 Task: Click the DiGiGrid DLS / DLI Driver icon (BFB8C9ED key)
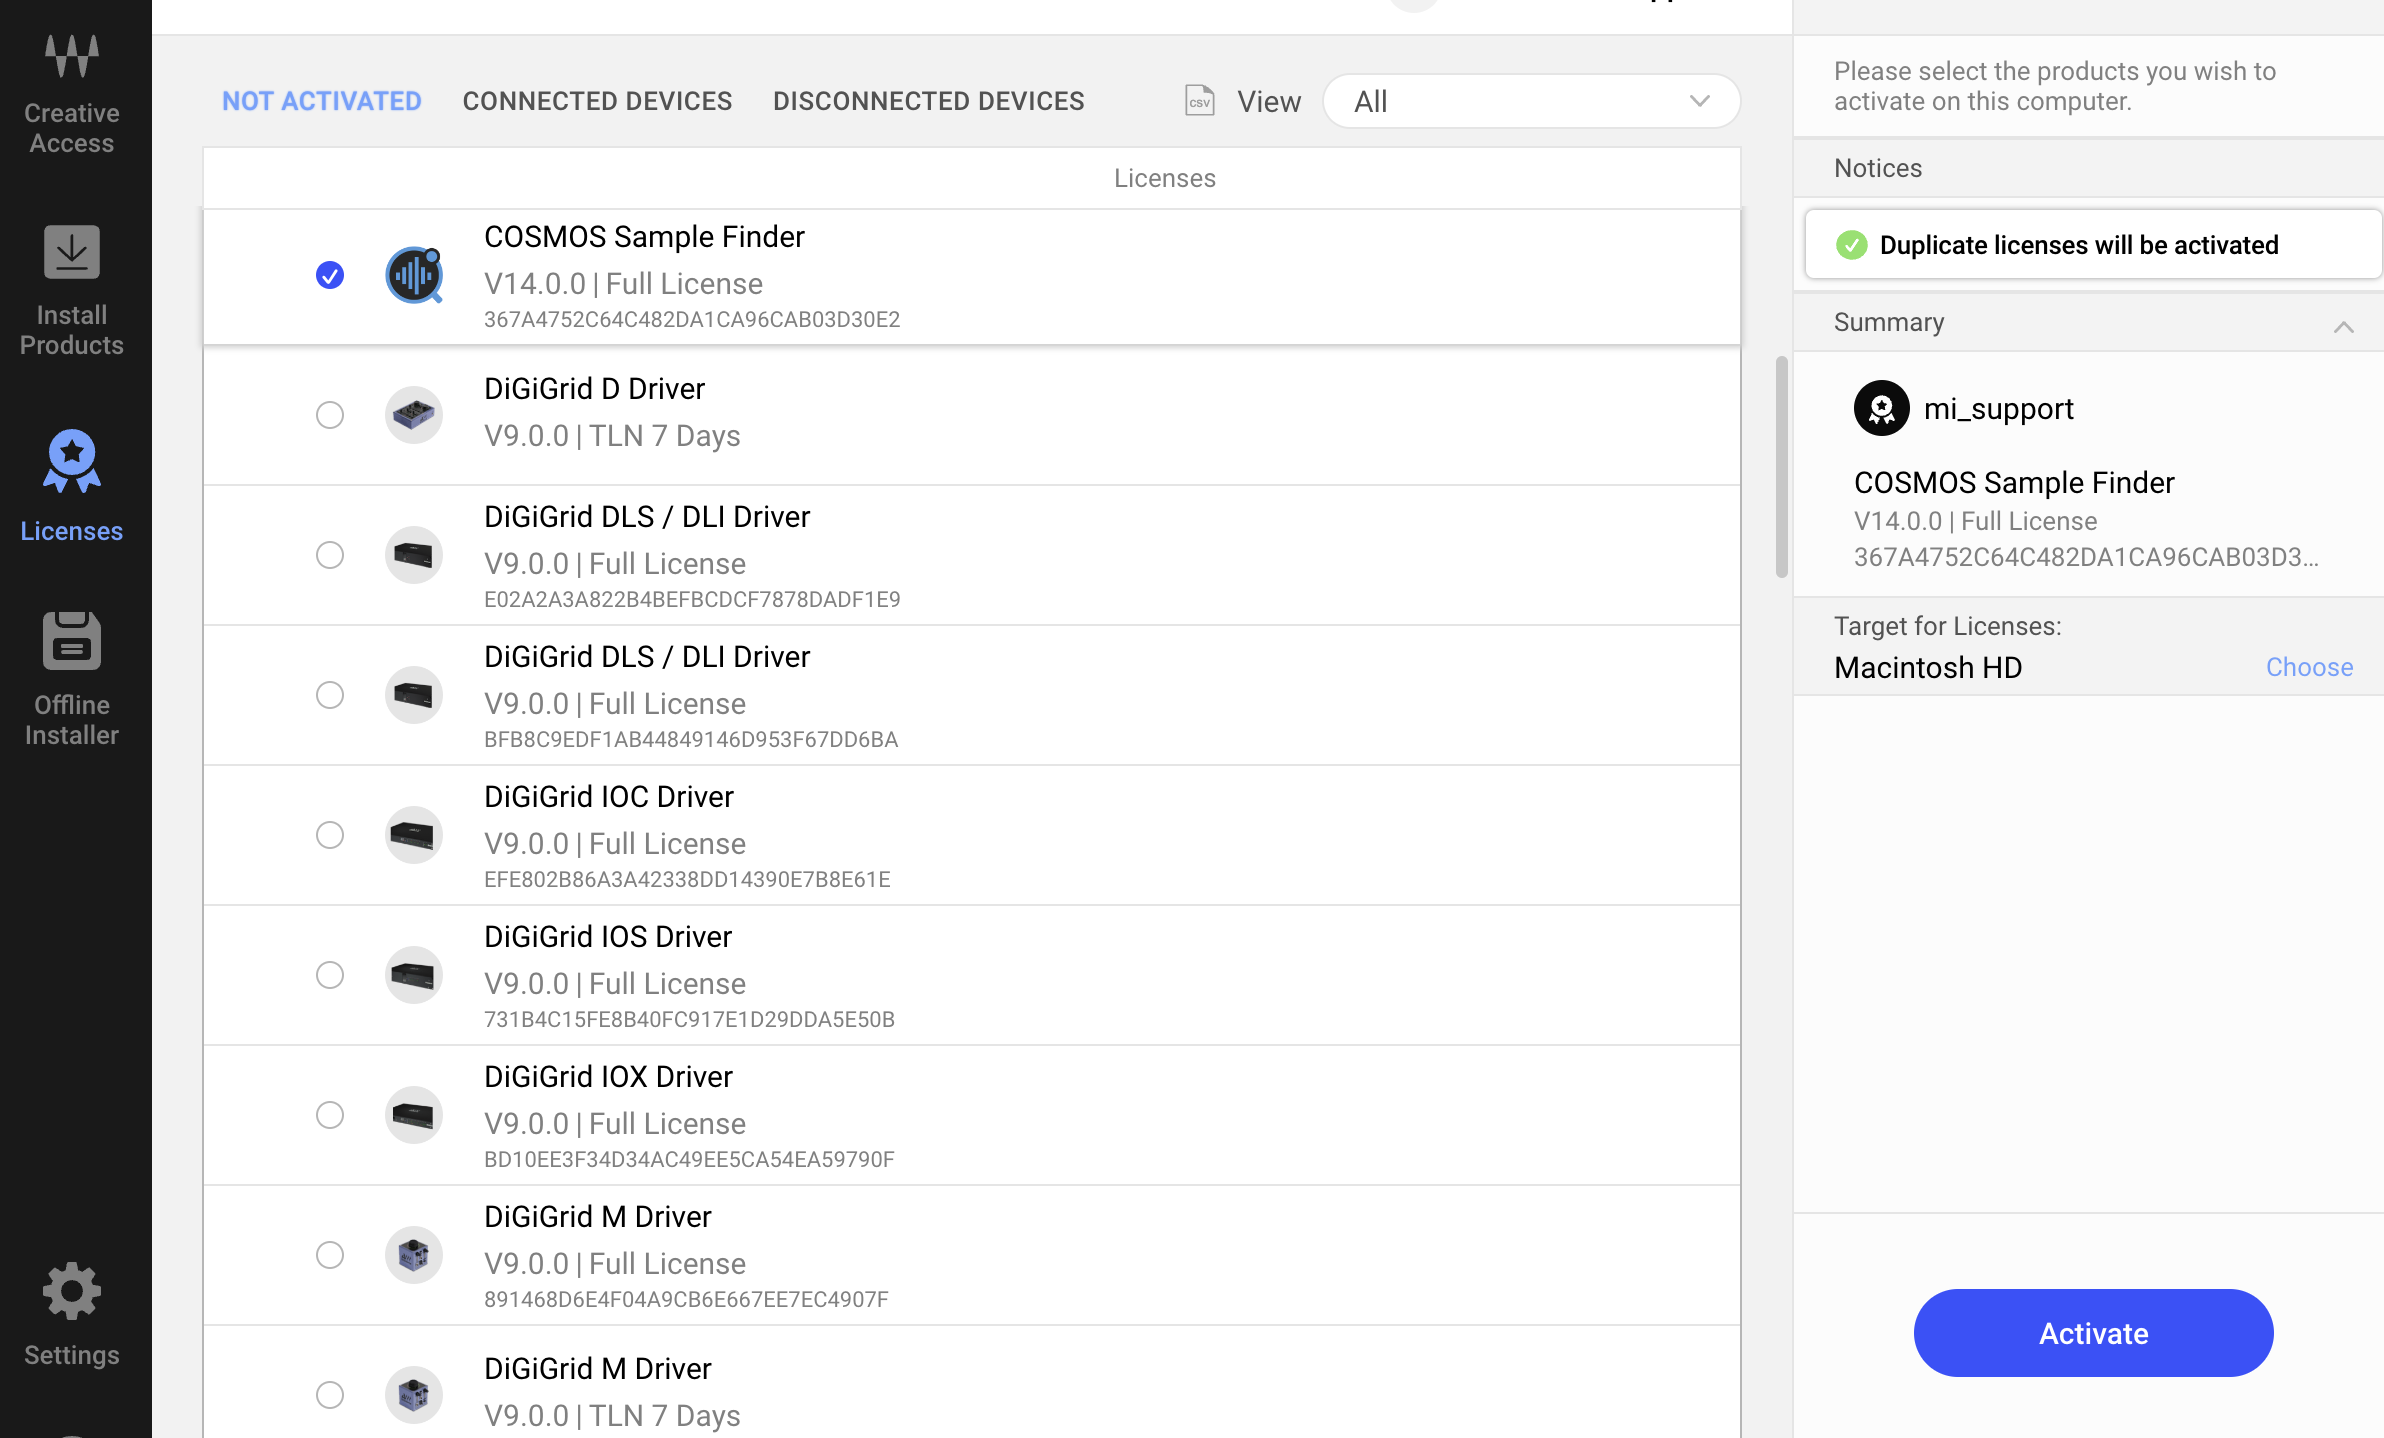[x=414, y=695]
